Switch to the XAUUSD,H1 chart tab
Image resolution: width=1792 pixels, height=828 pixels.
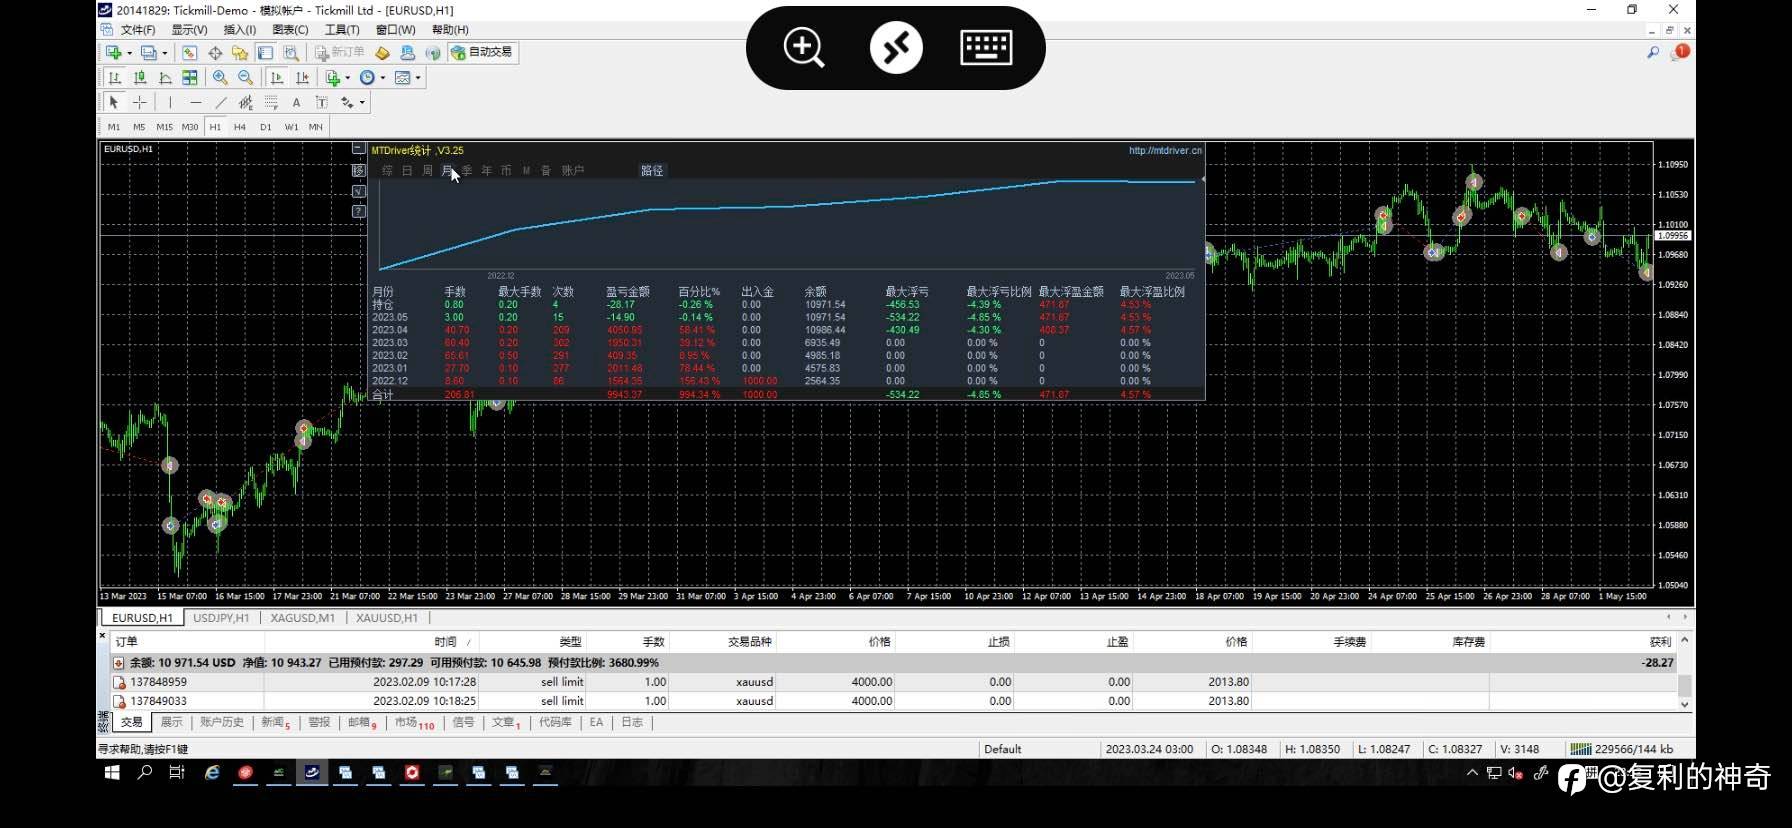point(386,618)
